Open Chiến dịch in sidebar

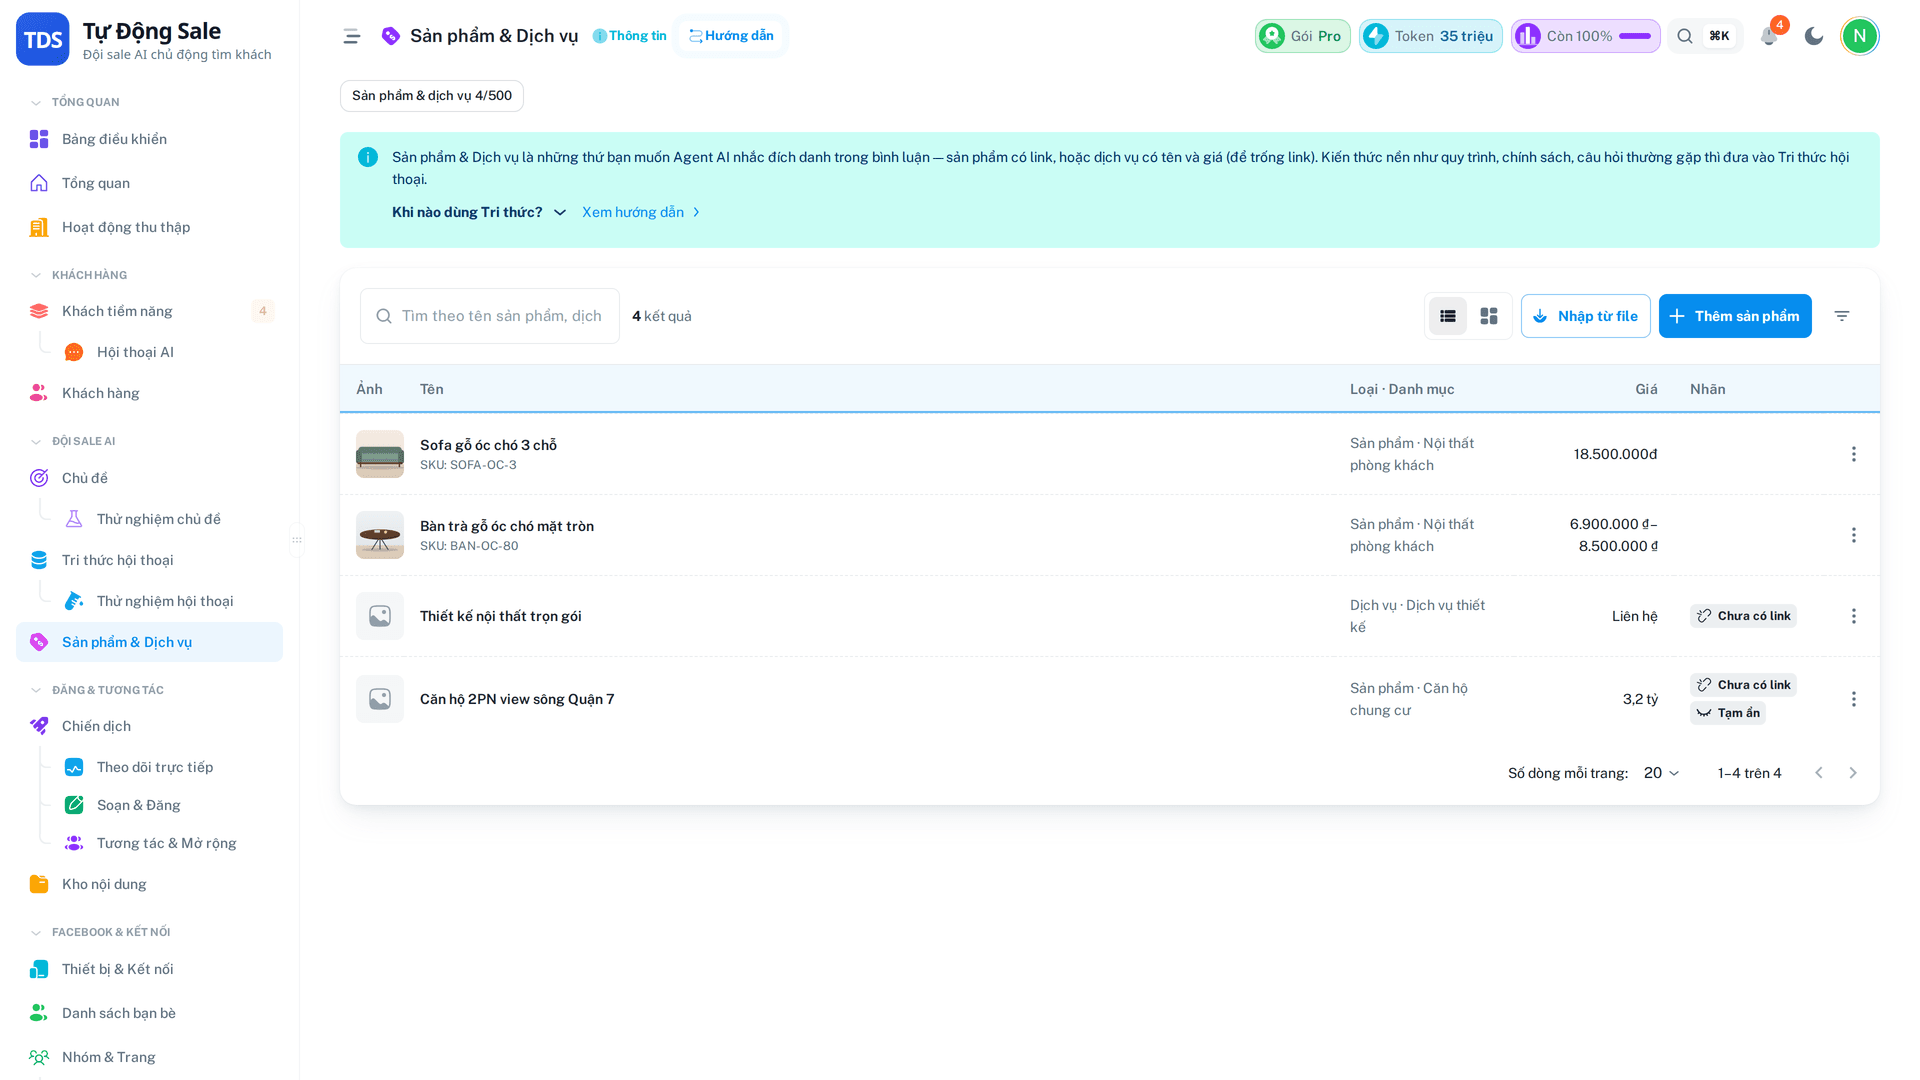[149, 726]
